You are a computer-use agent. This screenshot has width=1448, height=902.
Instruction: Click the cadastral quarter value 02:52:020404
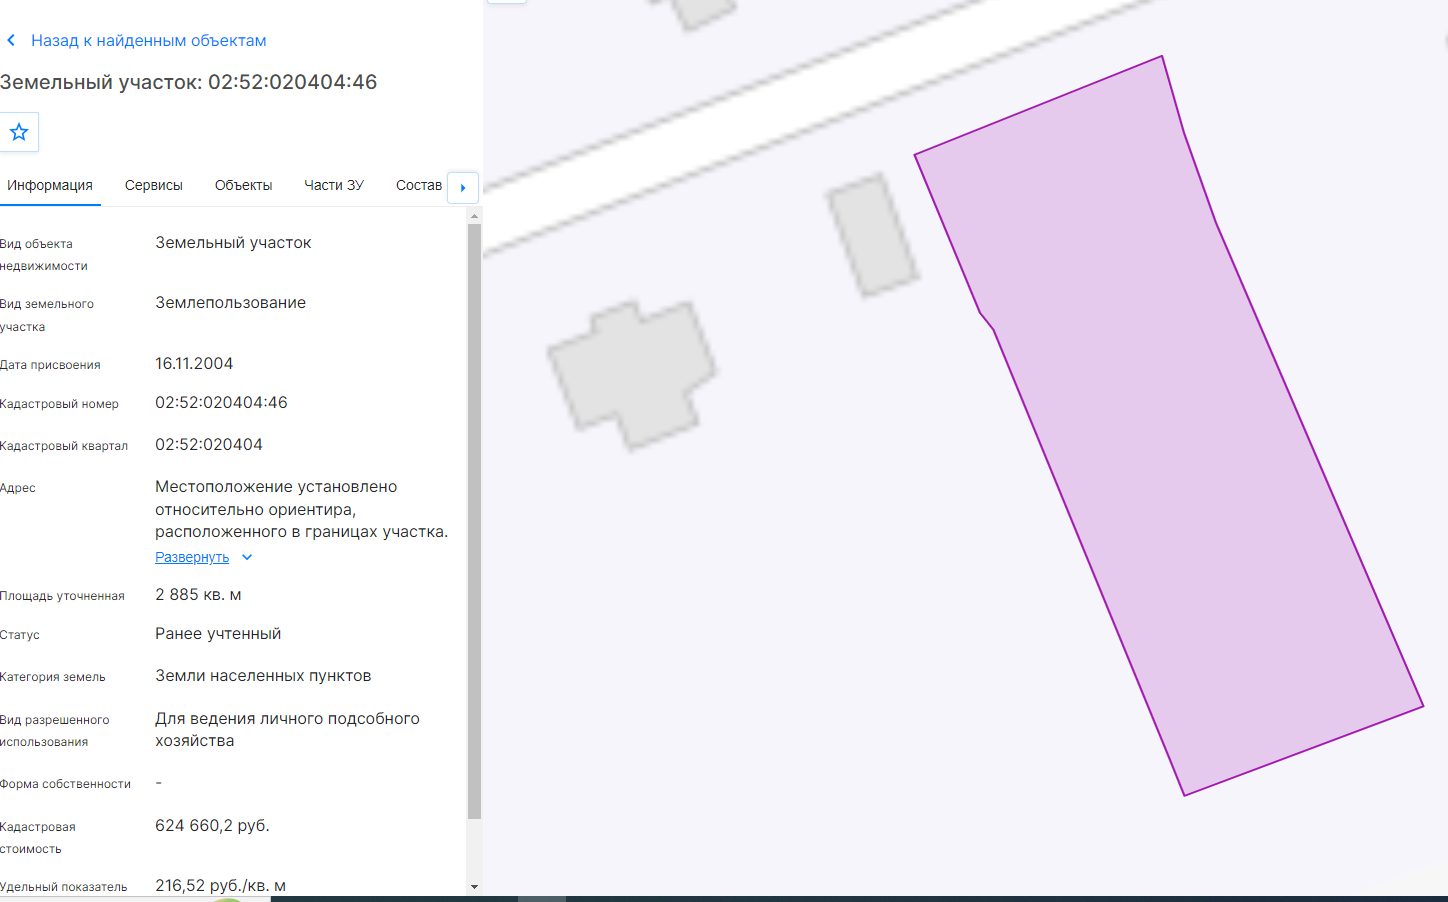click(209, 445)
